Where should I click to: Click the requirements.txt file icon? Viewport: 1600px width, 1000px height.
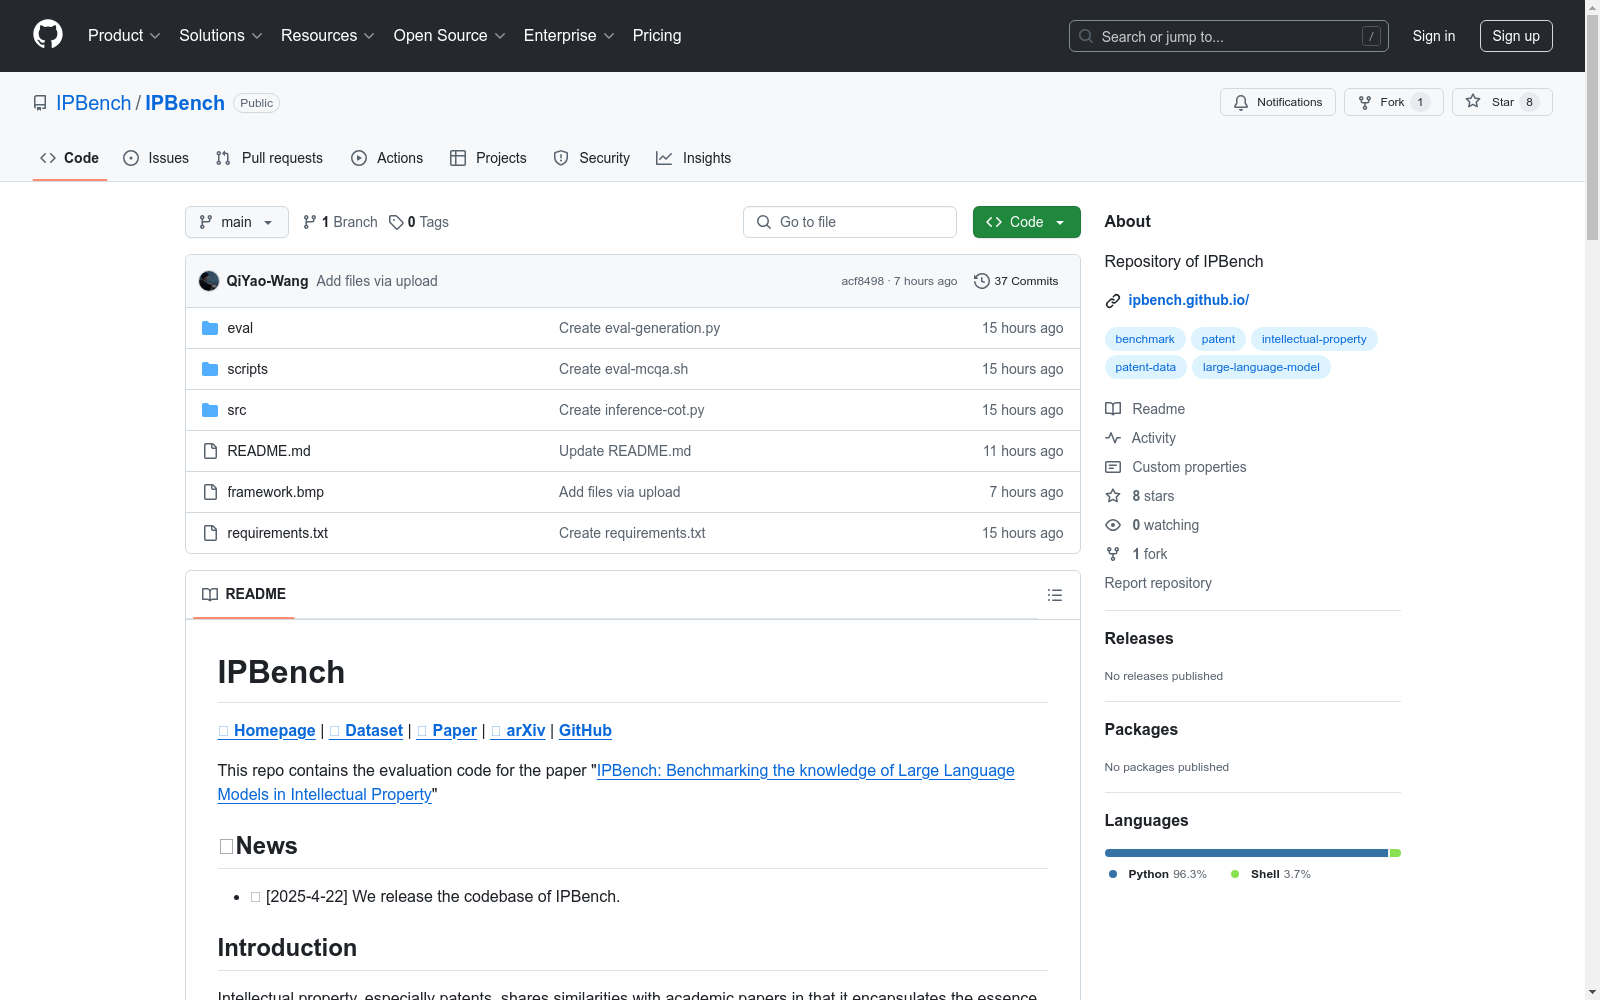[210, 533]
